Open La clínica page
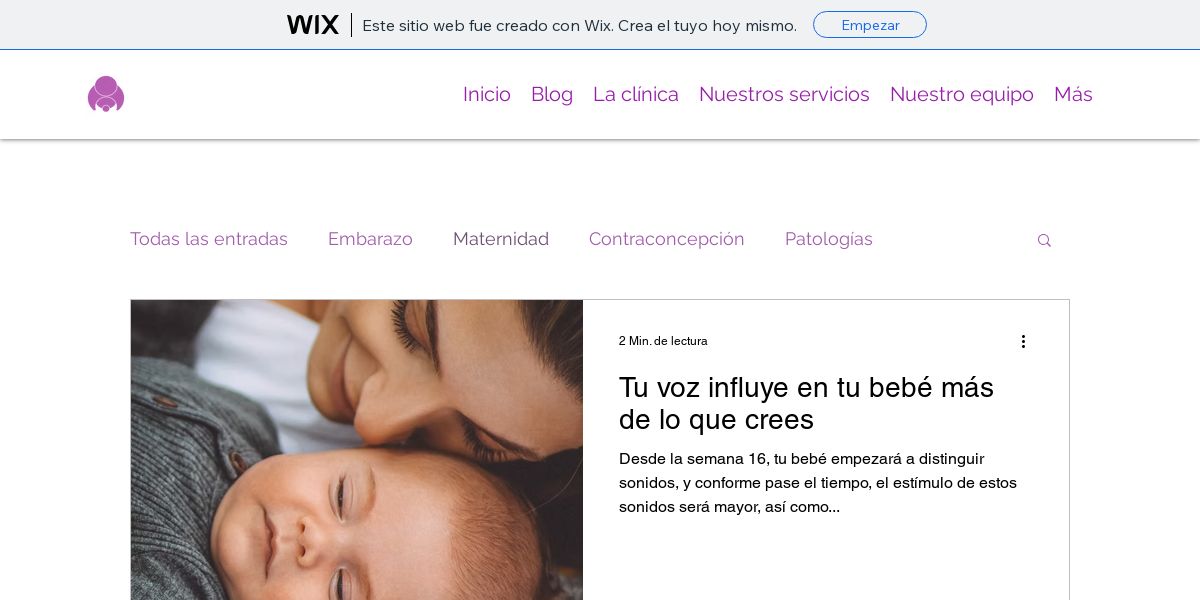This screenshot has height=600, width=1200. pos(636,94)
